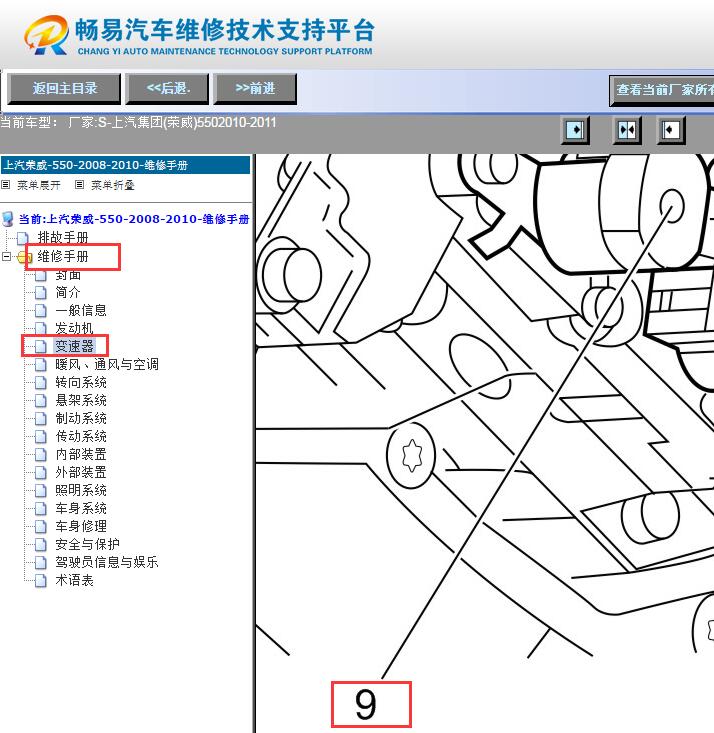
Task: Click the 上汽荣威-550-2008-2010-维修手册 panel header
Action: click(125, 165)
